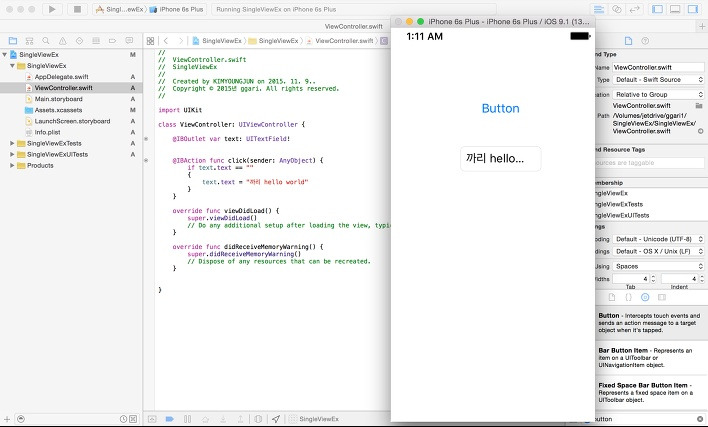Open Main.storyboard

[x=71, y=99]
